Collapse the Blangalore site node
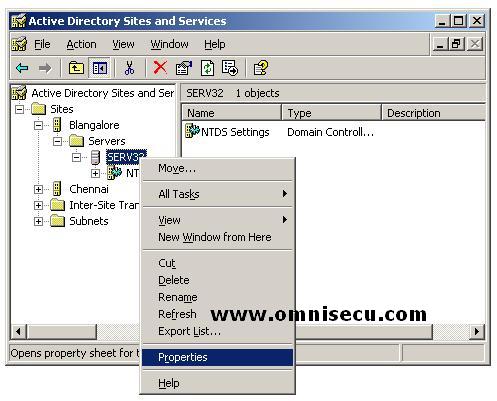The width and height of the screenshot is (497, 401). click(39, 125)
